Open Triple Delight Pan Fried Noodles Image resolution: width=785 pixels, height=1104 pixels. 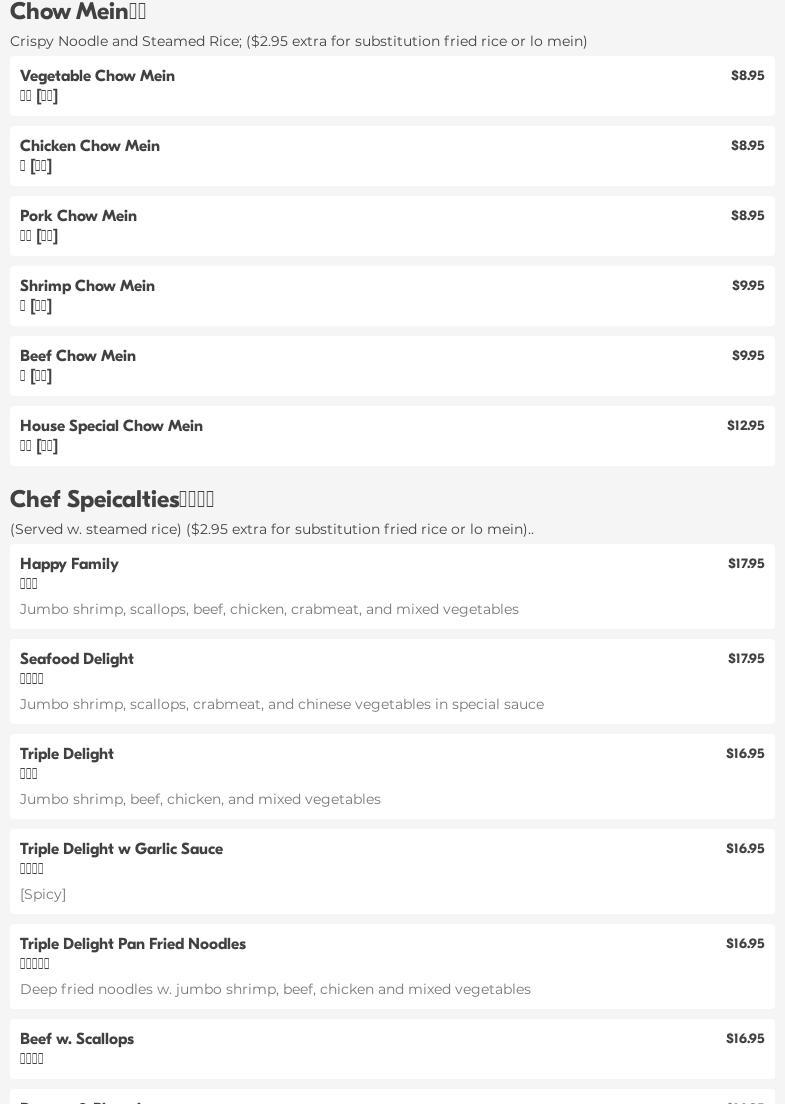pyautogui.click(x=133, y=944)
